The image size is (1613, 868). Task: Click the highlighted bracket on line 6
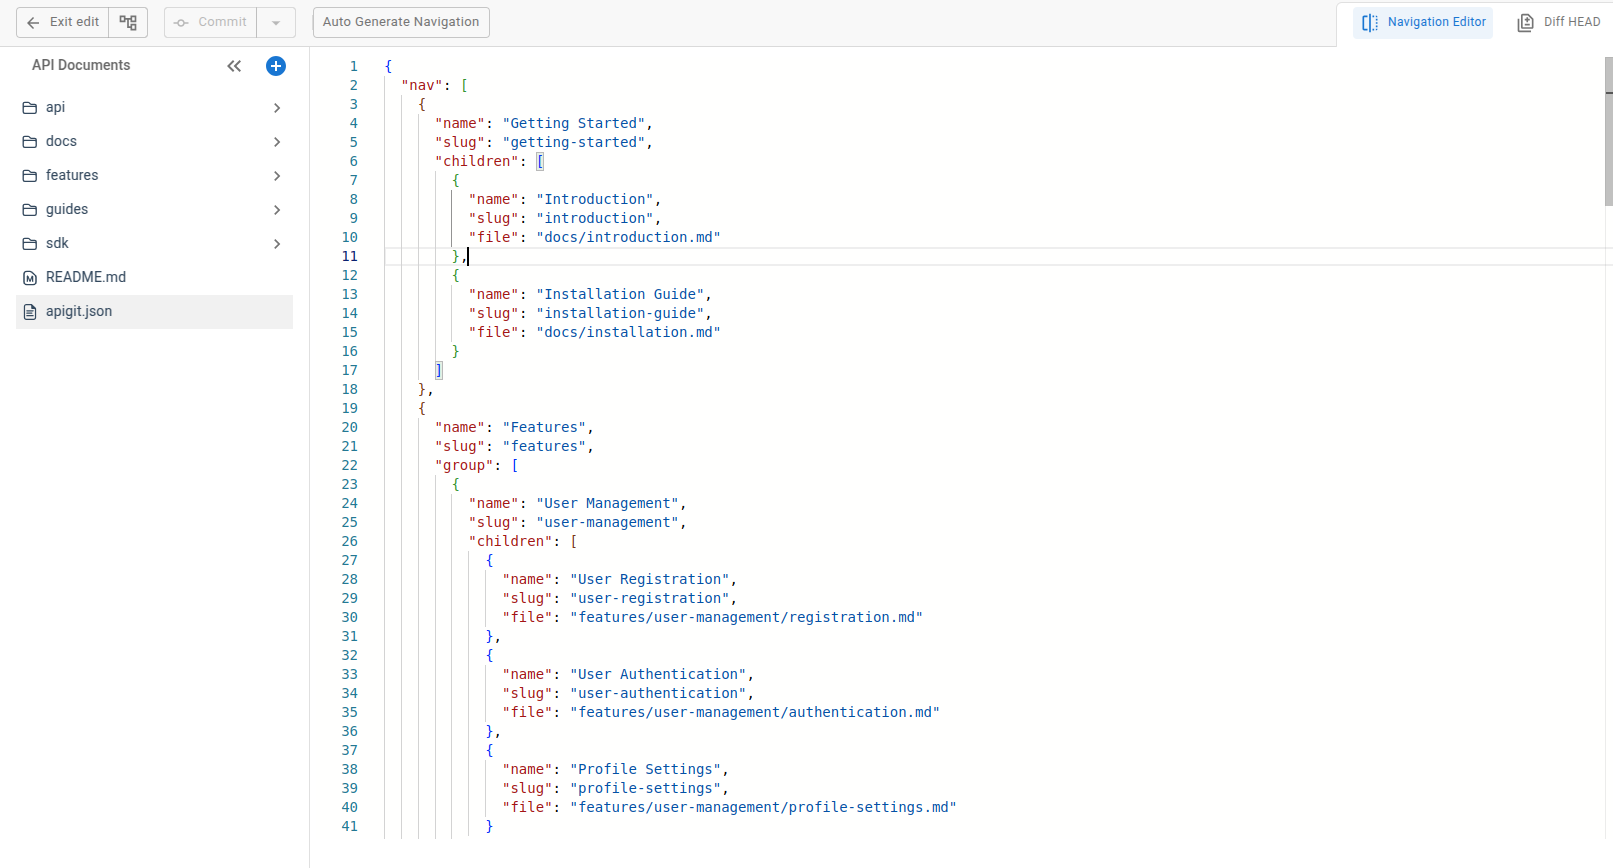pos(540,161)
